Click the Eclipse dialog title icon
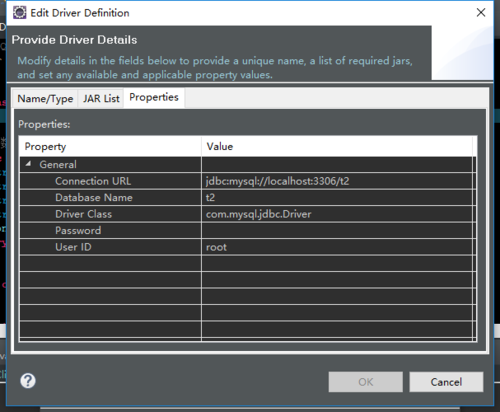Image resolution: width=500 pixels, height=412 pixels. pyautogui.click(x=19, y=13)
